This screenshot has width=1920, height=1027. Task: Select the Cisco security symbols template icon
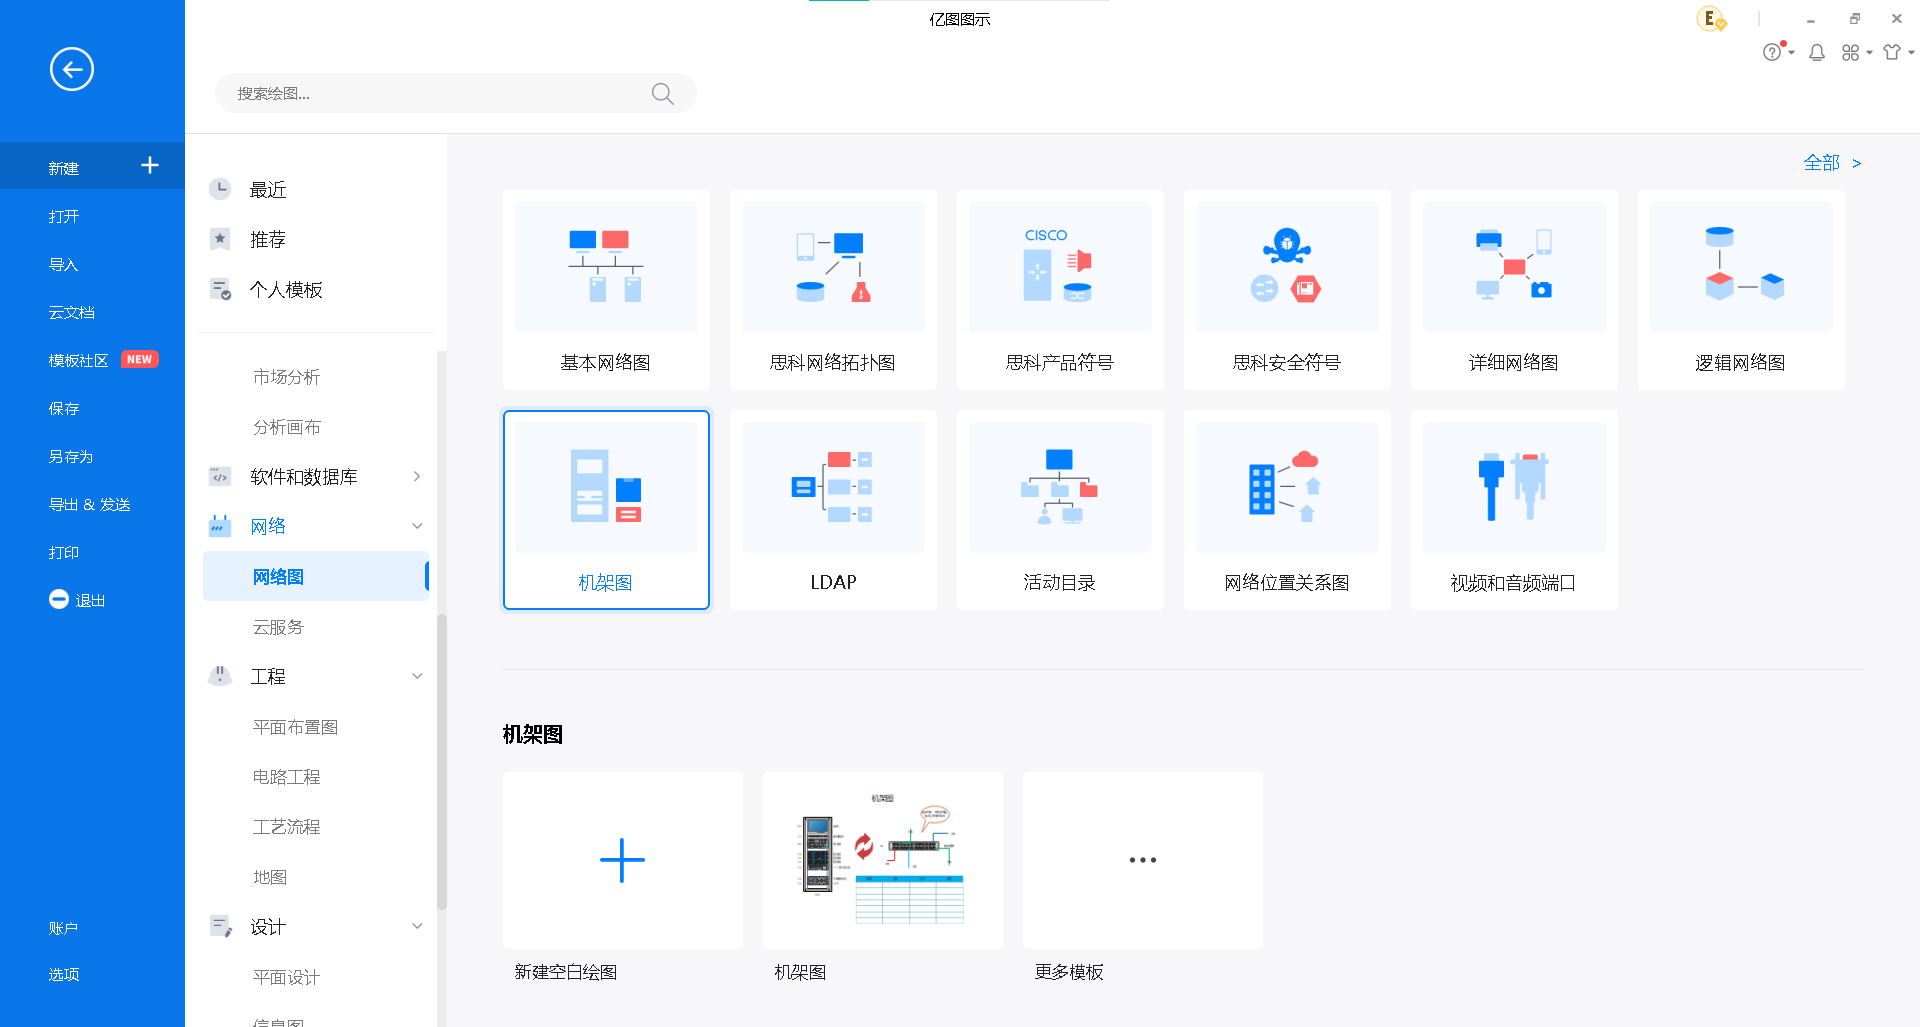1286,268
